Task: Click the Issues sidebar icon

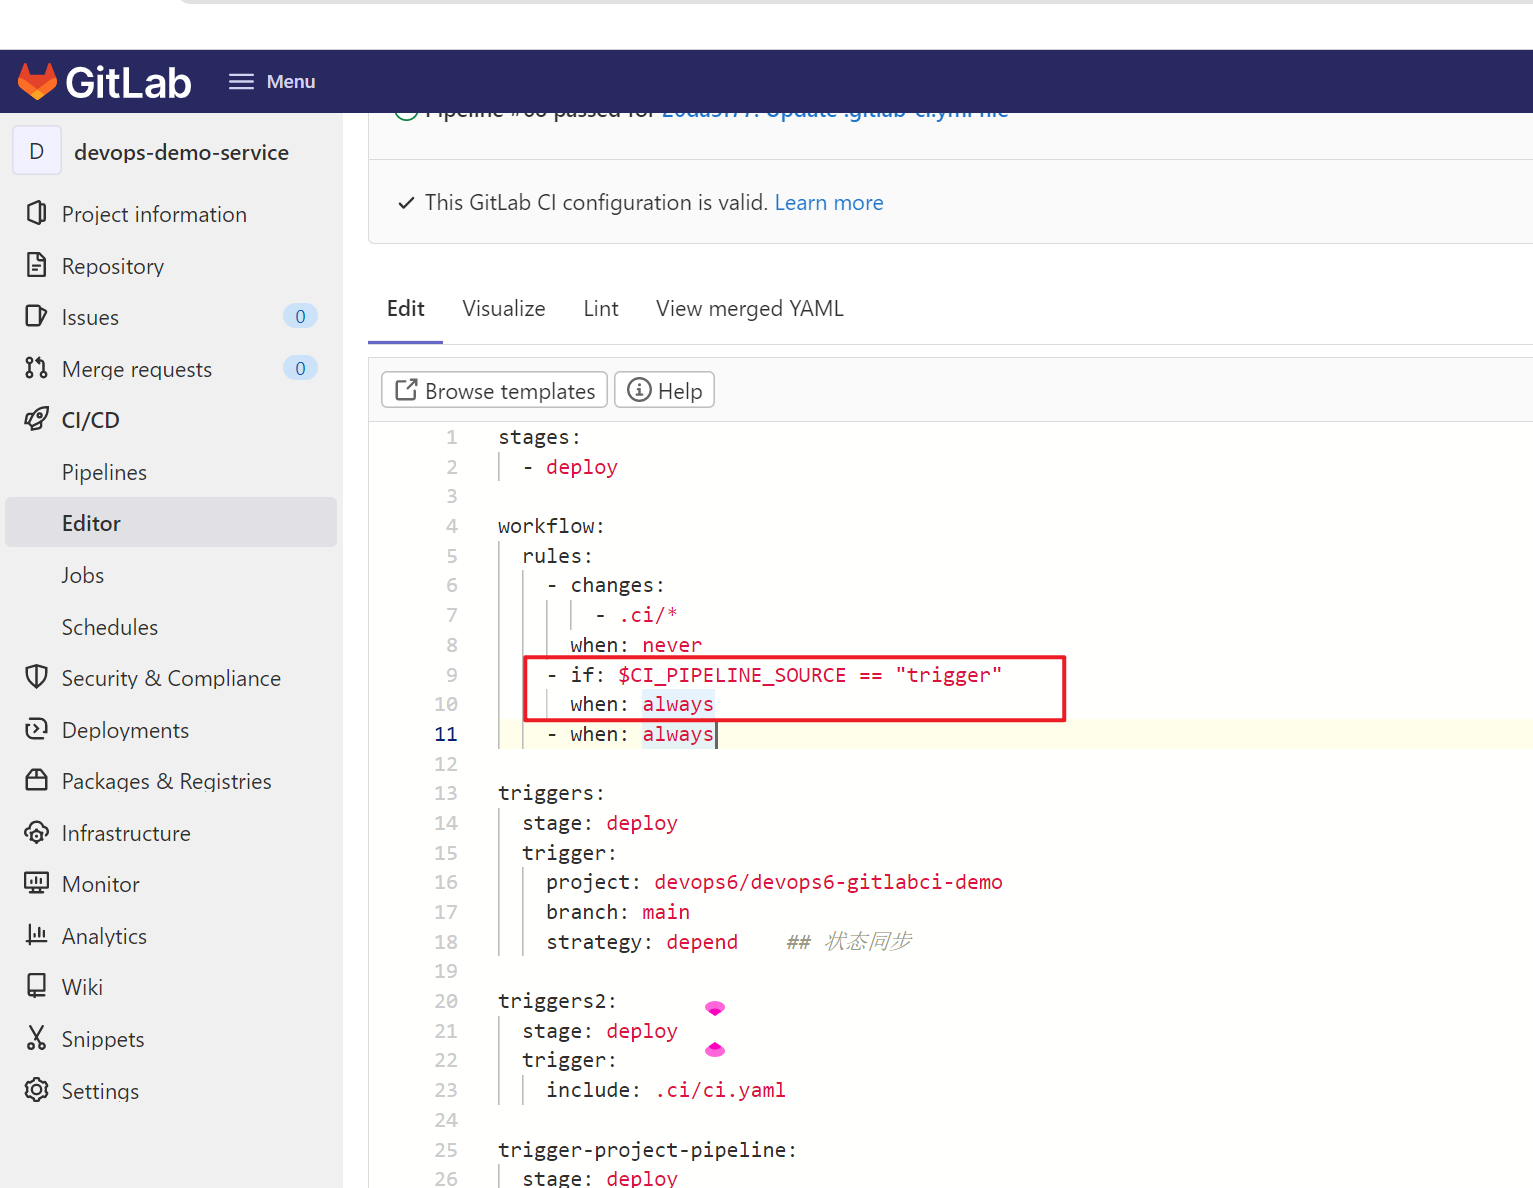Action: 37,316
